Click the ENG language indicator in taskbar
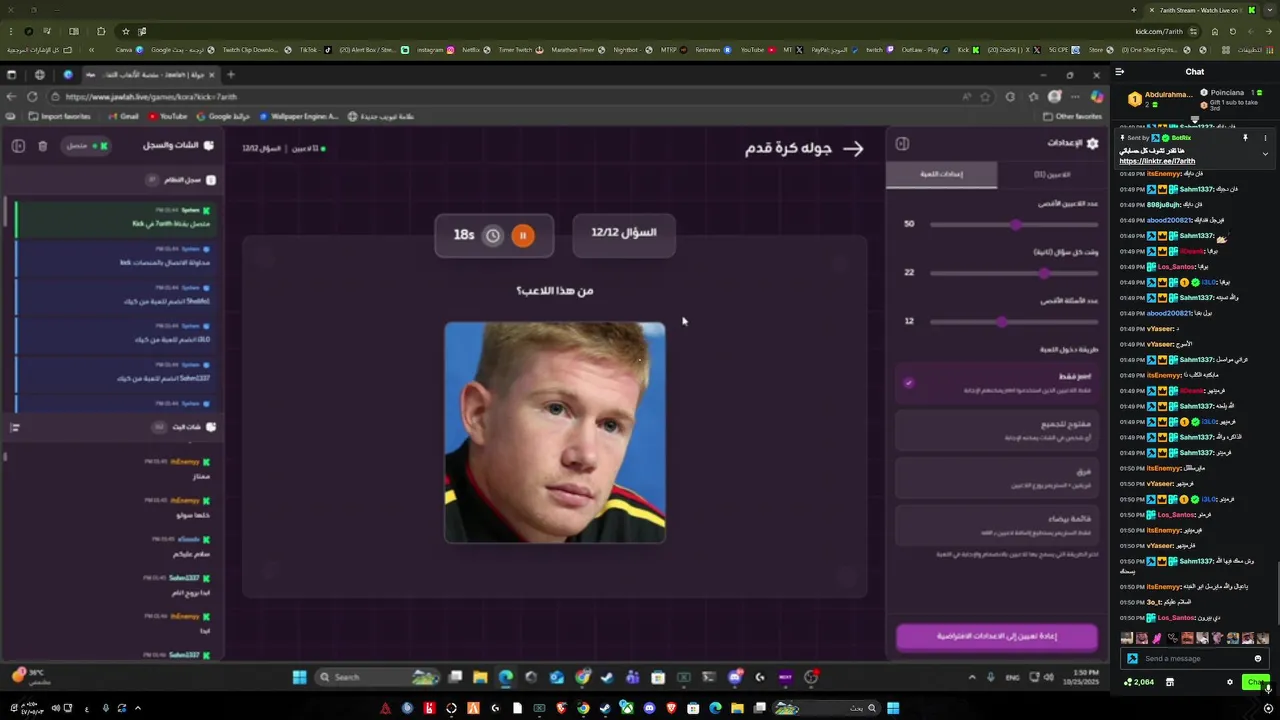Screen dimensions: 1280x720 [1013, 678]
